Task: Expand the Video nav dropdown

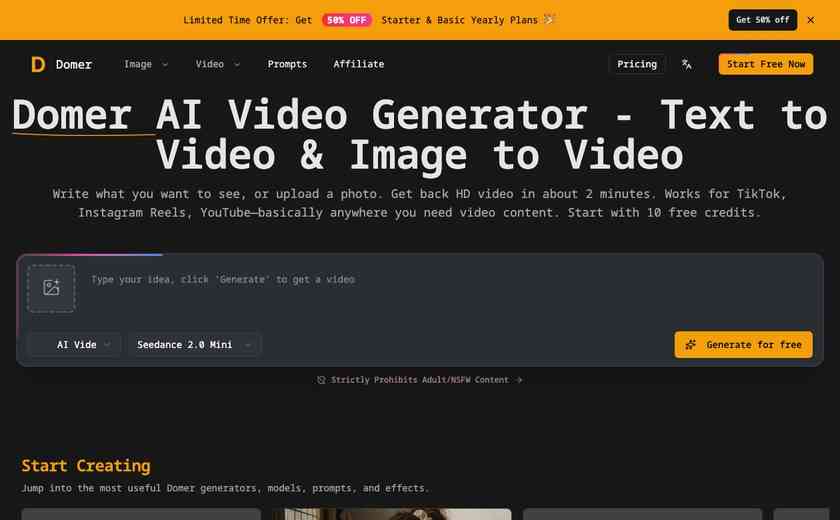Action: pyautogui.click(x=218, y=64)
